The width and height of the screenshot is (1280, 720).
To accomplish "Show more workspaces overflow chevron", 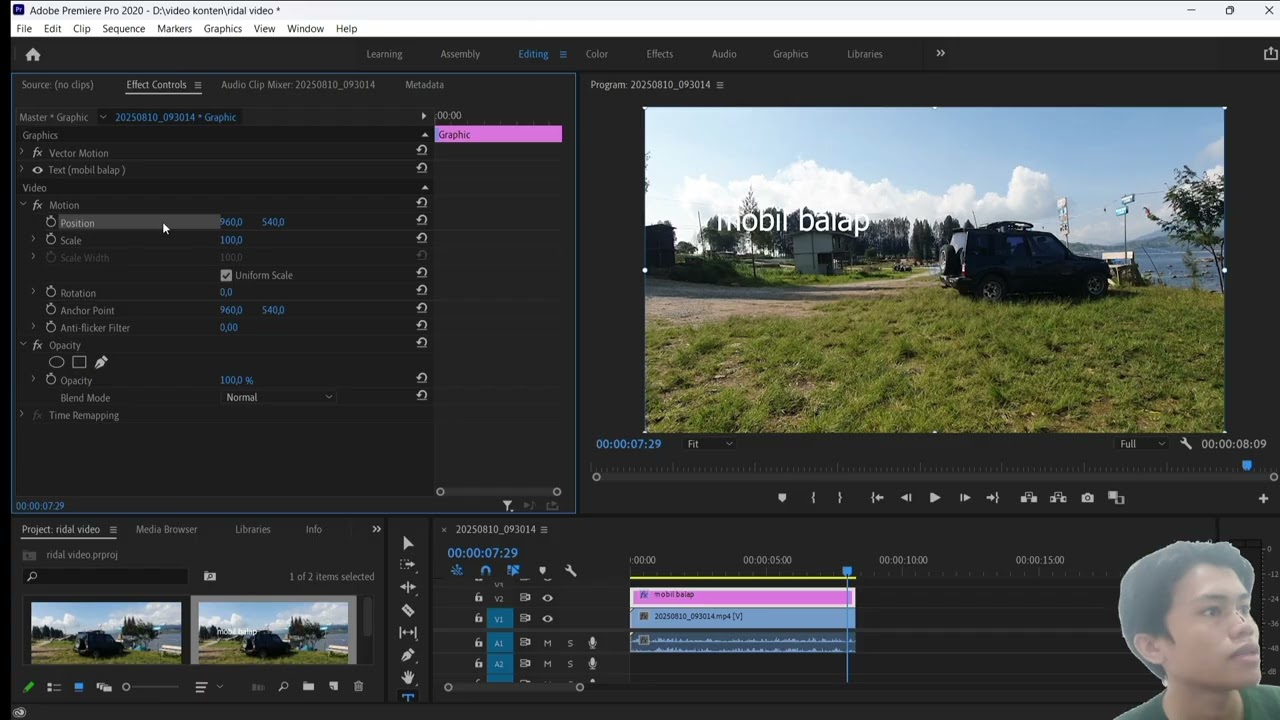I will pyautogui.click(x=940, y=54).
